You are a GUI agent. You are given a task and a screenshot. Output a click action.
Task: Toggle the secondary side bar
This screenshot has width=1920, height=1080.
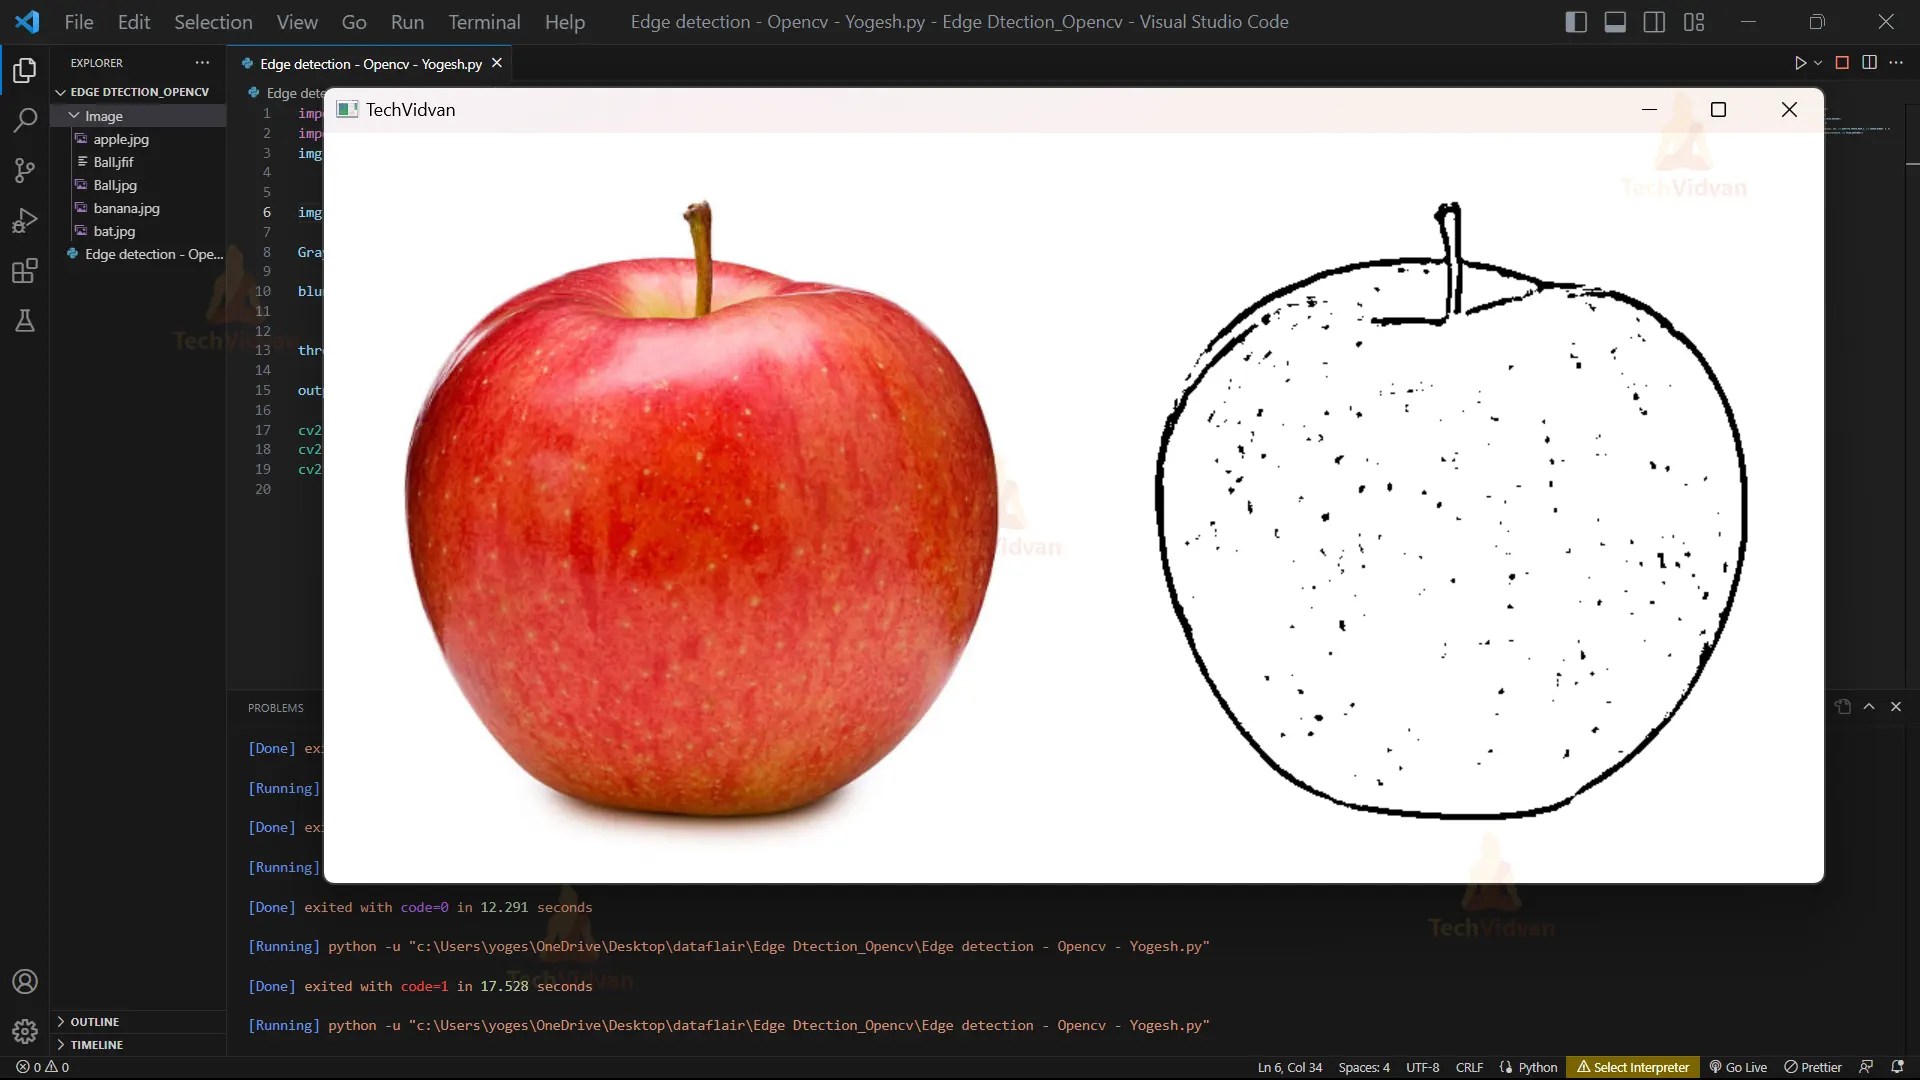pos(1654,21)
